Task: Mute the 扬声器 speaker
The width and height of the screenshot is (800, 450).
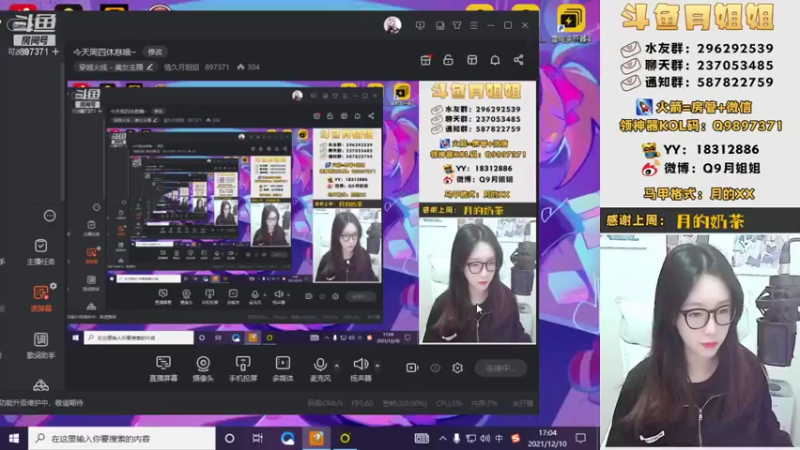Action: pos(361,368)
